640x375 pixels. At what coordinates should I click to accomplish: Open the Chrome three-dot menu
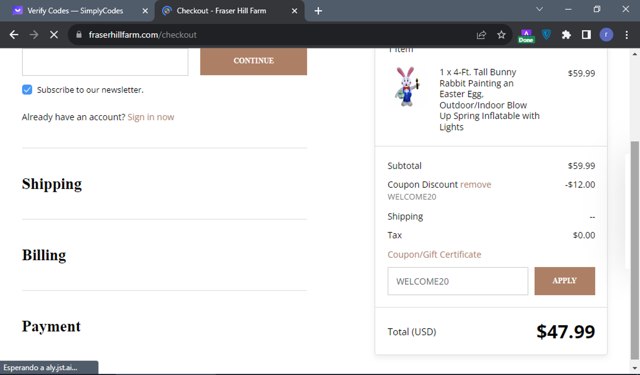pos(627,35)
